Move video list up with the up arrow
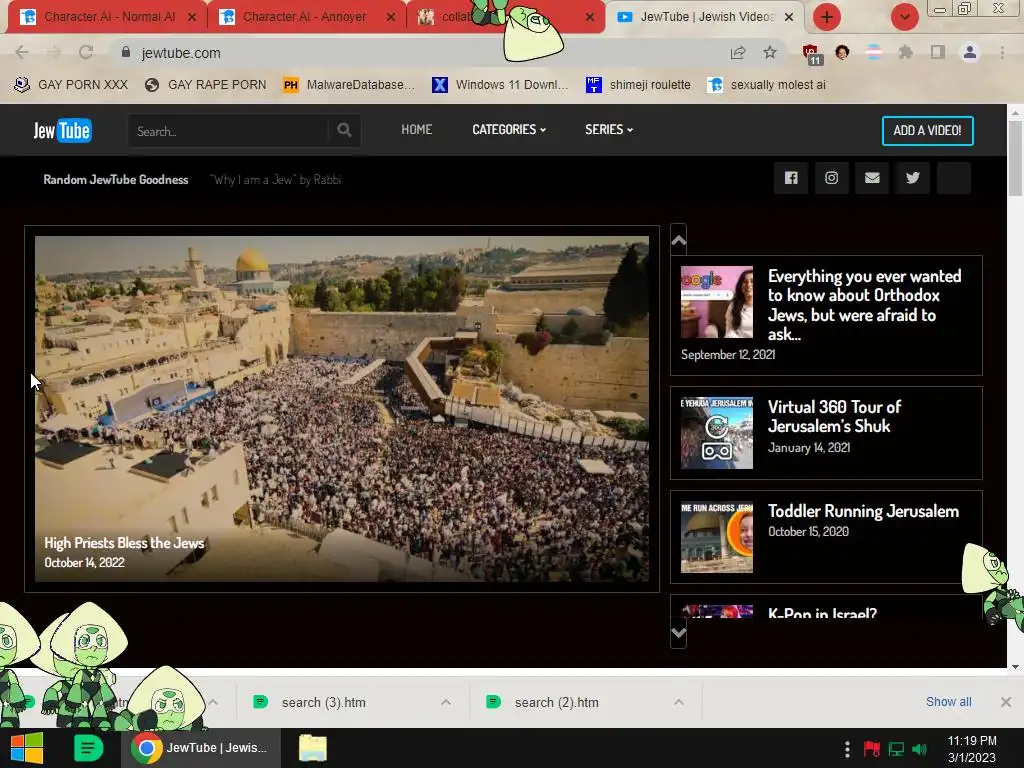 click(679, 240)
